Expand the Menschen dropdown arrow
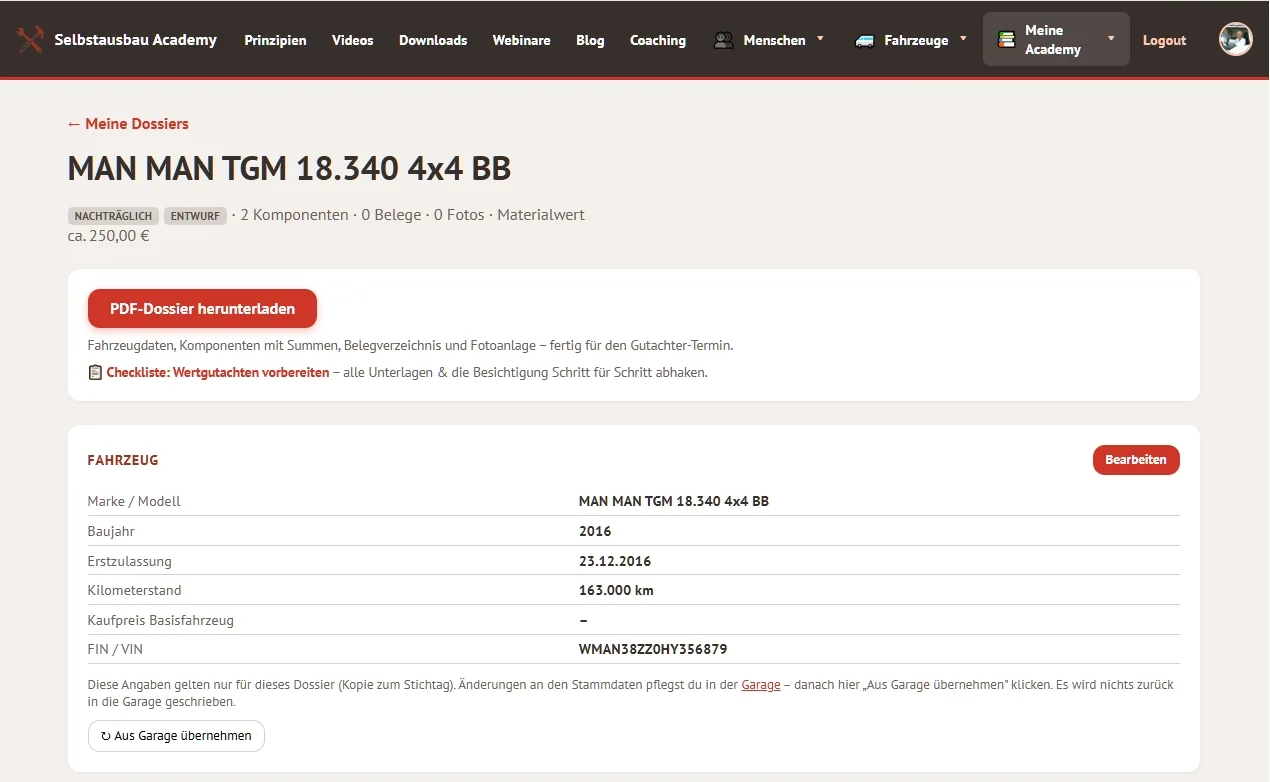The image size is (1270, 782). tap(820, 39)
